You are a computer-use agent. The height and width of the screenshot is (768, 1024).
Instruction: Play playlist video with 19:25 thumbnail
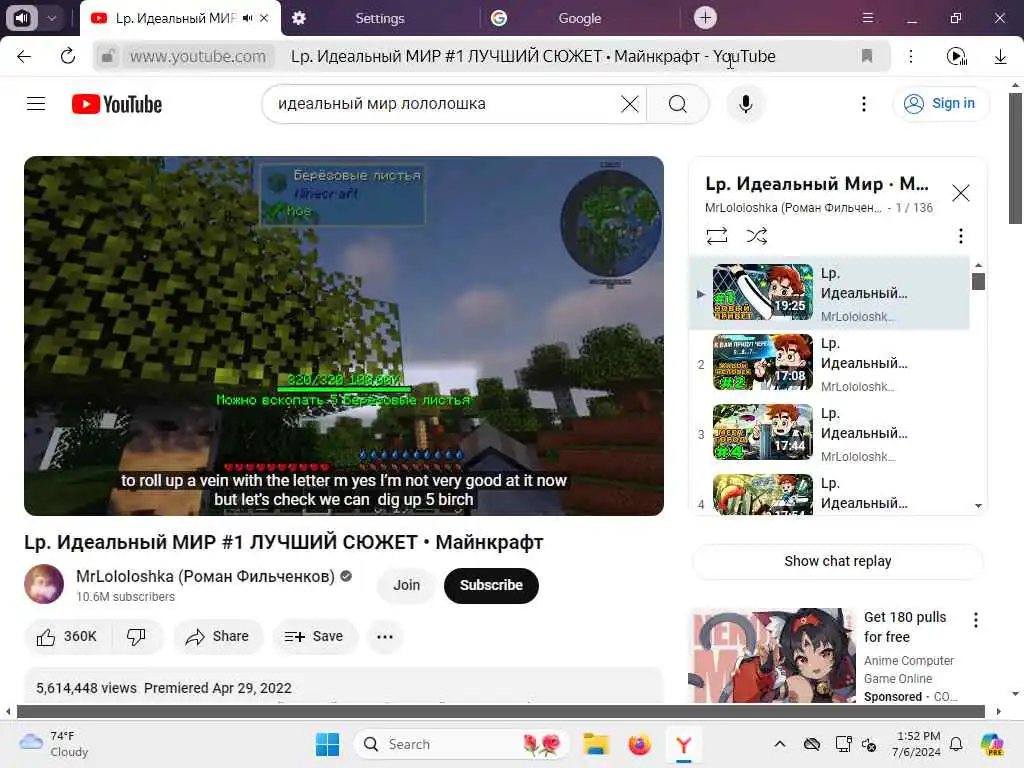[x=762, y=293]
